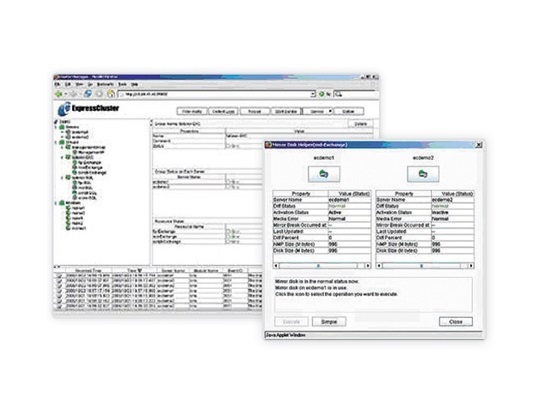Collapse the Monitors node in the tree
550x404 pixels.
click(x=56, y=203)
